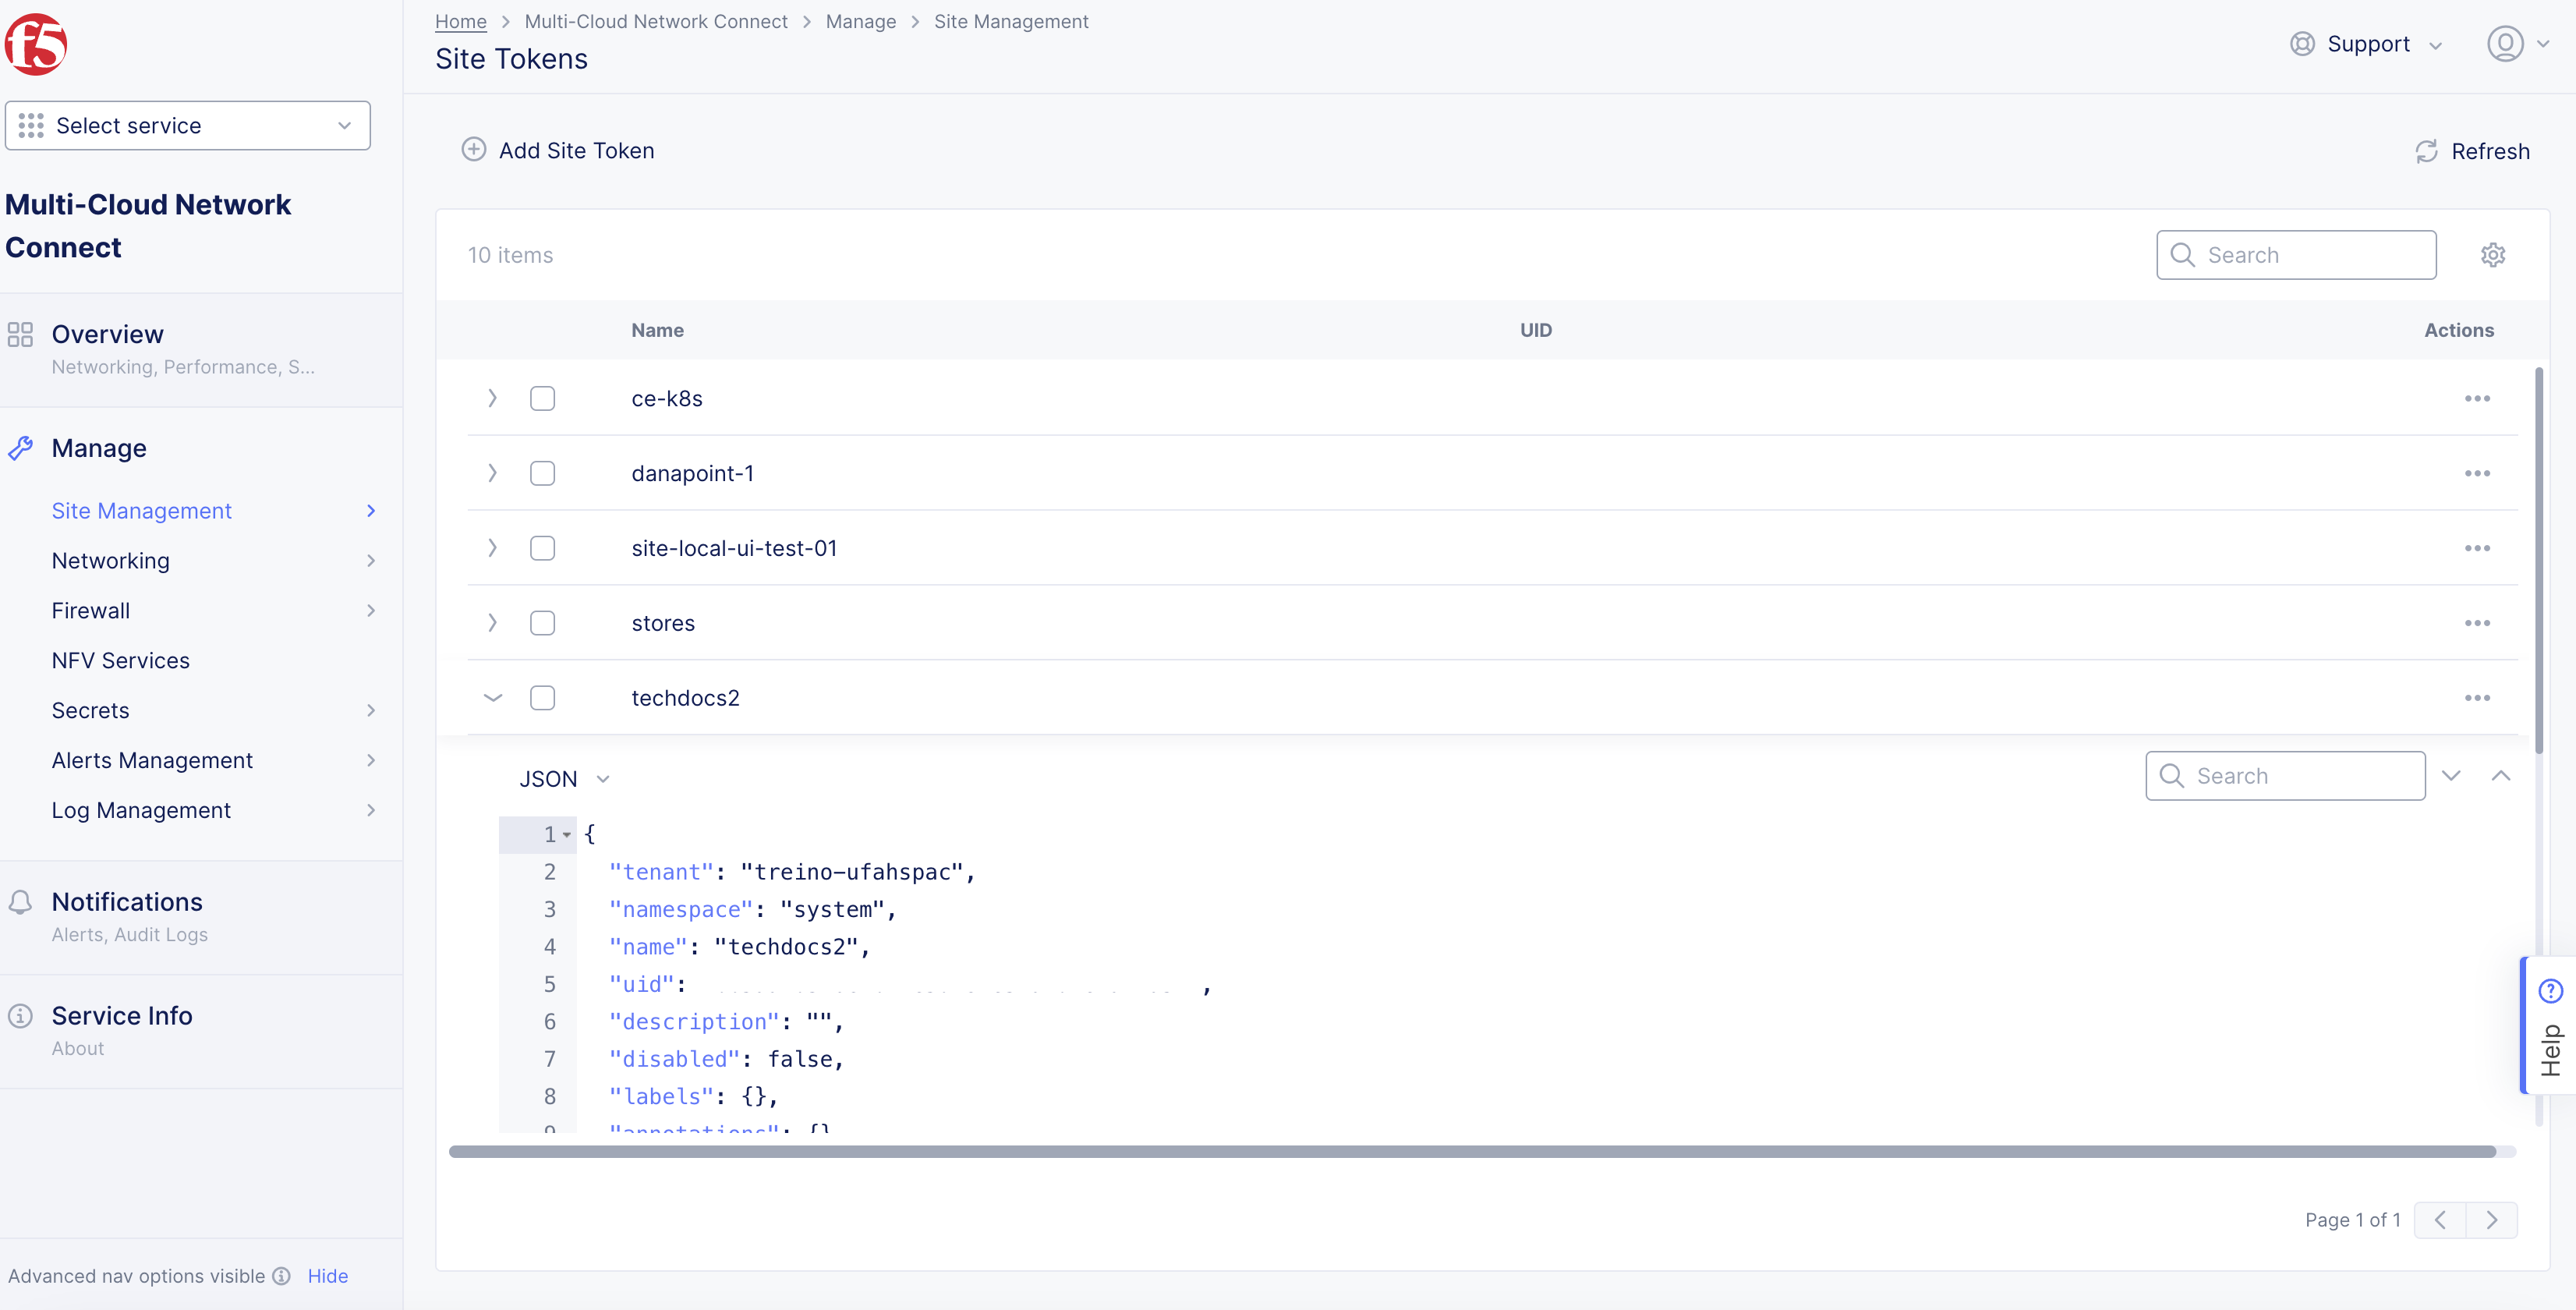The width and height of the screenshot is (2576, 1310).
Task: Click Hide advanced nav options link
Action: (327, 1276)
